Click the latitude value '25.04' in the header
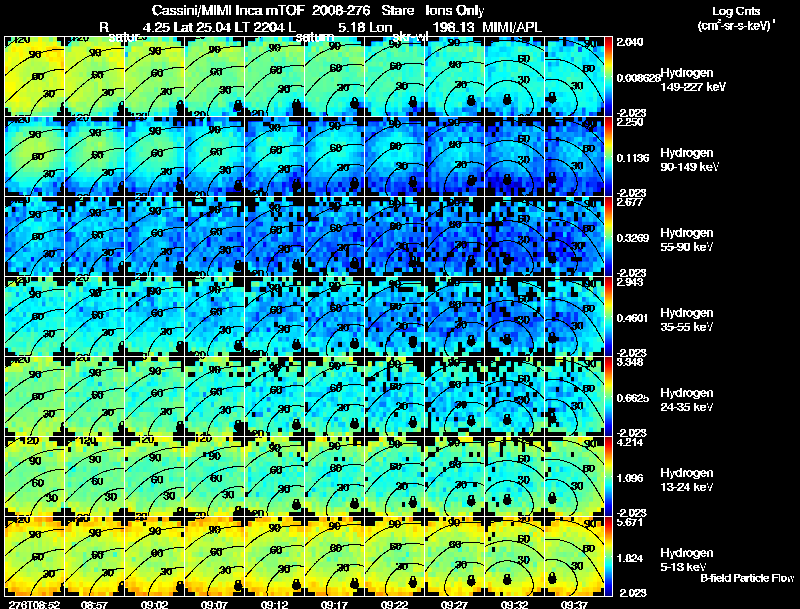Screen dimensions: 800x609 tap(213, 27)
